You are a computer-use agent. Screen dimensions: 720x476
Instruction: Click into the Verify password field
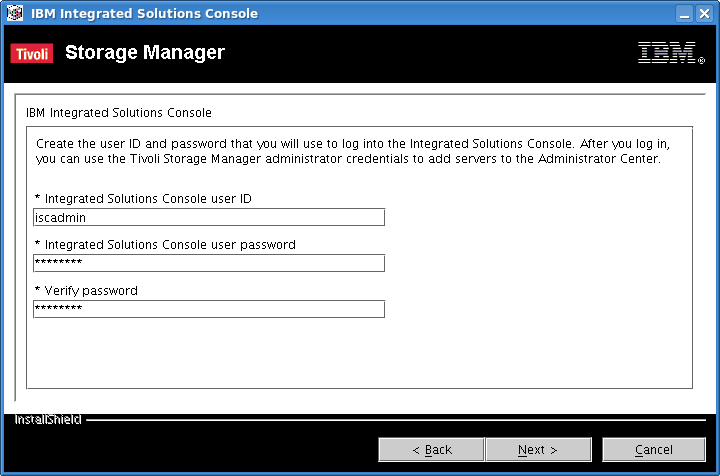209,309
